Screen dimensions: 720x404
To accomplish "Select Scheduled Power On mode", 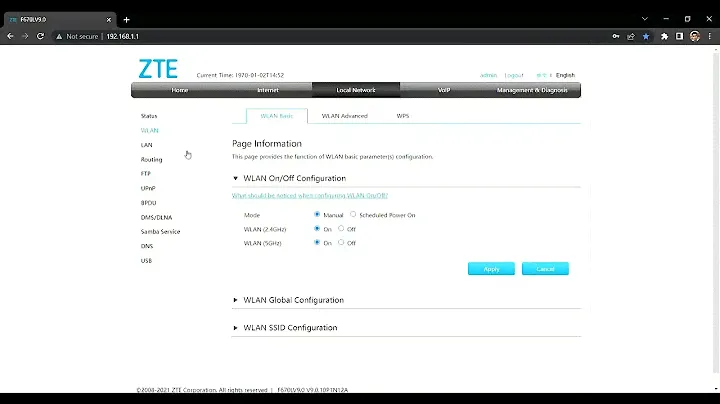I will pos(353,214).
